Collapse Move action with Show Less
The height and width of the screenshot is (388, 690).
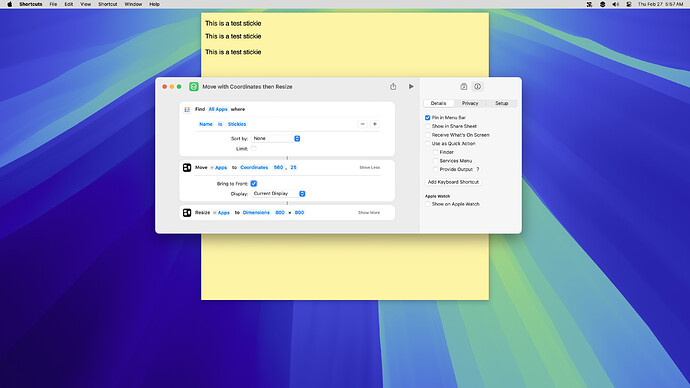[x=370, y=168]
